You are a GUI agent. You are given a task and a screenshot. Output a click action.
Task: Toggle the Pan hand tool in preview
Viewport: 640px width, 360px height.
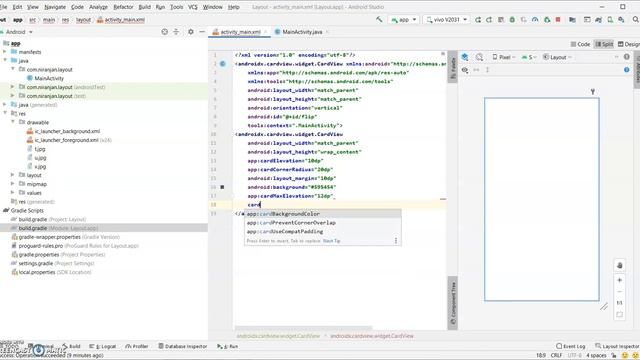(620, 265)
